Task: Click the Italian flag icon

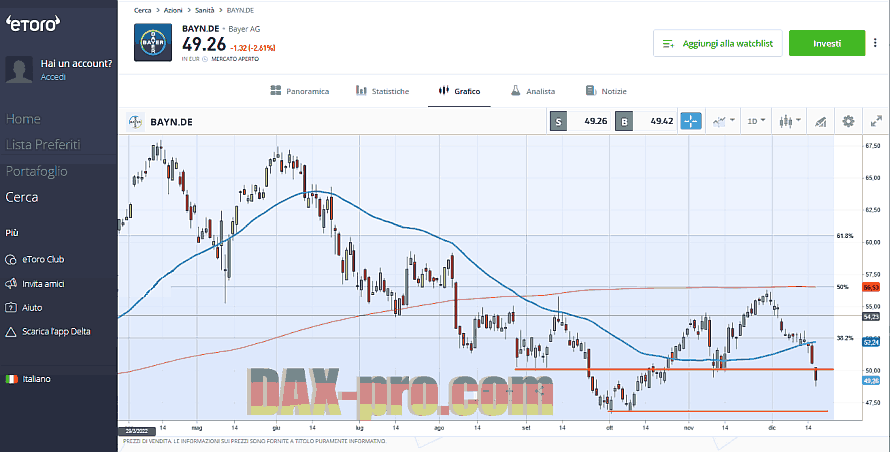Action: click(x=11, y=379)
